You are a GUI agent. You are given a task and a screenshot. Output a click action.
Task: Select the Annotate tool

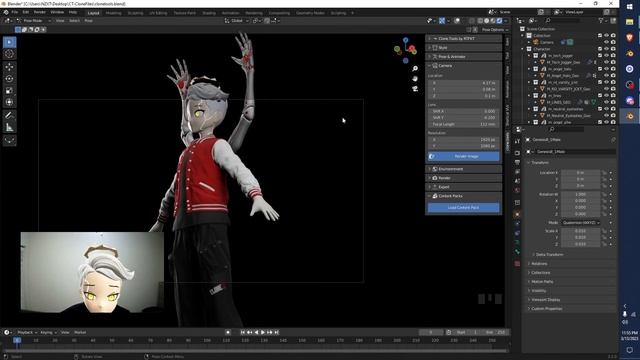pos(9,116)
